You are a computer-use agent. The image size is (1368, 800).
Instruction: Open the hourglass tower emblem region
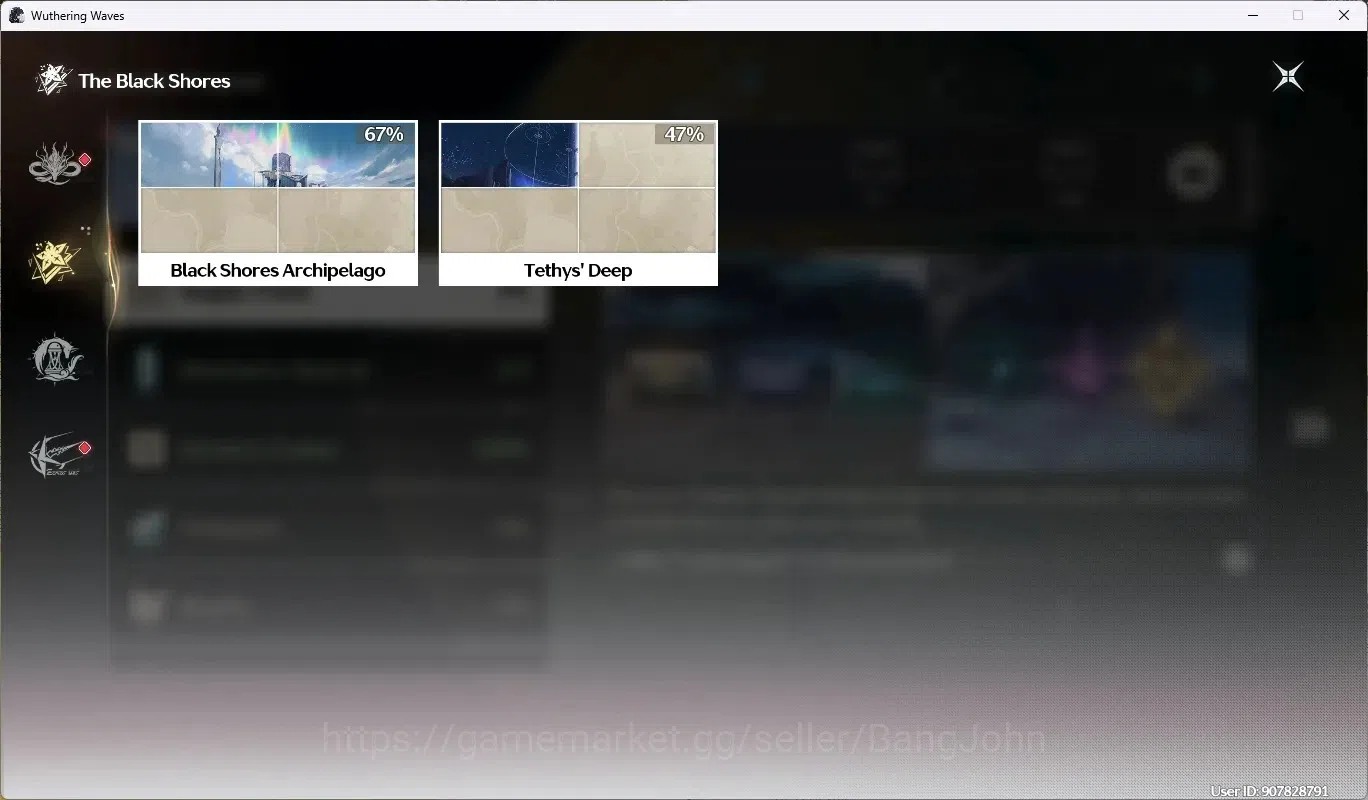tap(56, 358)
